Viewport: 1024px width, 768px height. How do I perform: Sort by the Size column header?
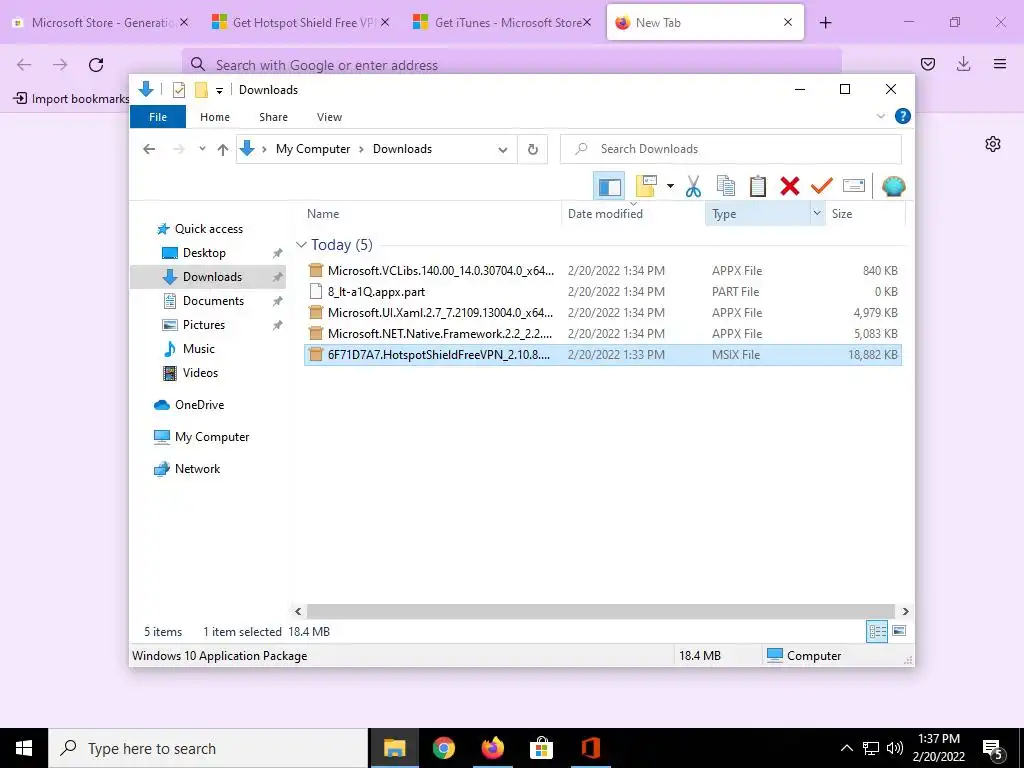[865, 214]
